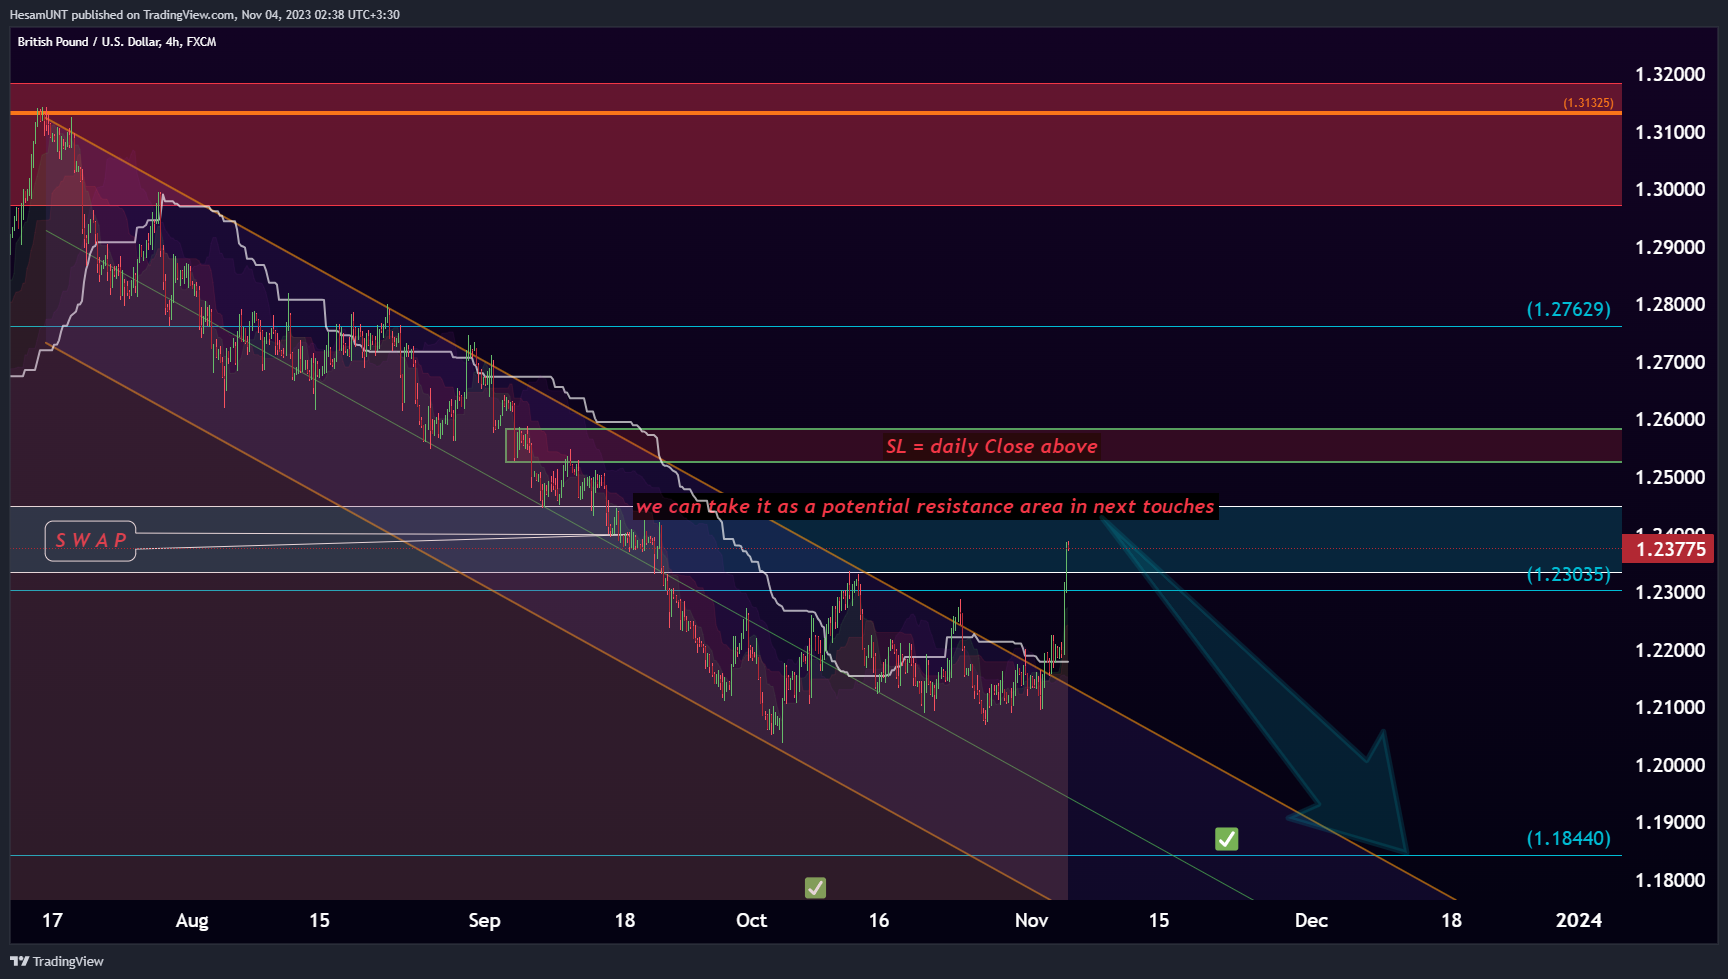Click the 1.20000 price axis value
This screenshot has width=1728, height=979.
click(x=1670, y=765)
